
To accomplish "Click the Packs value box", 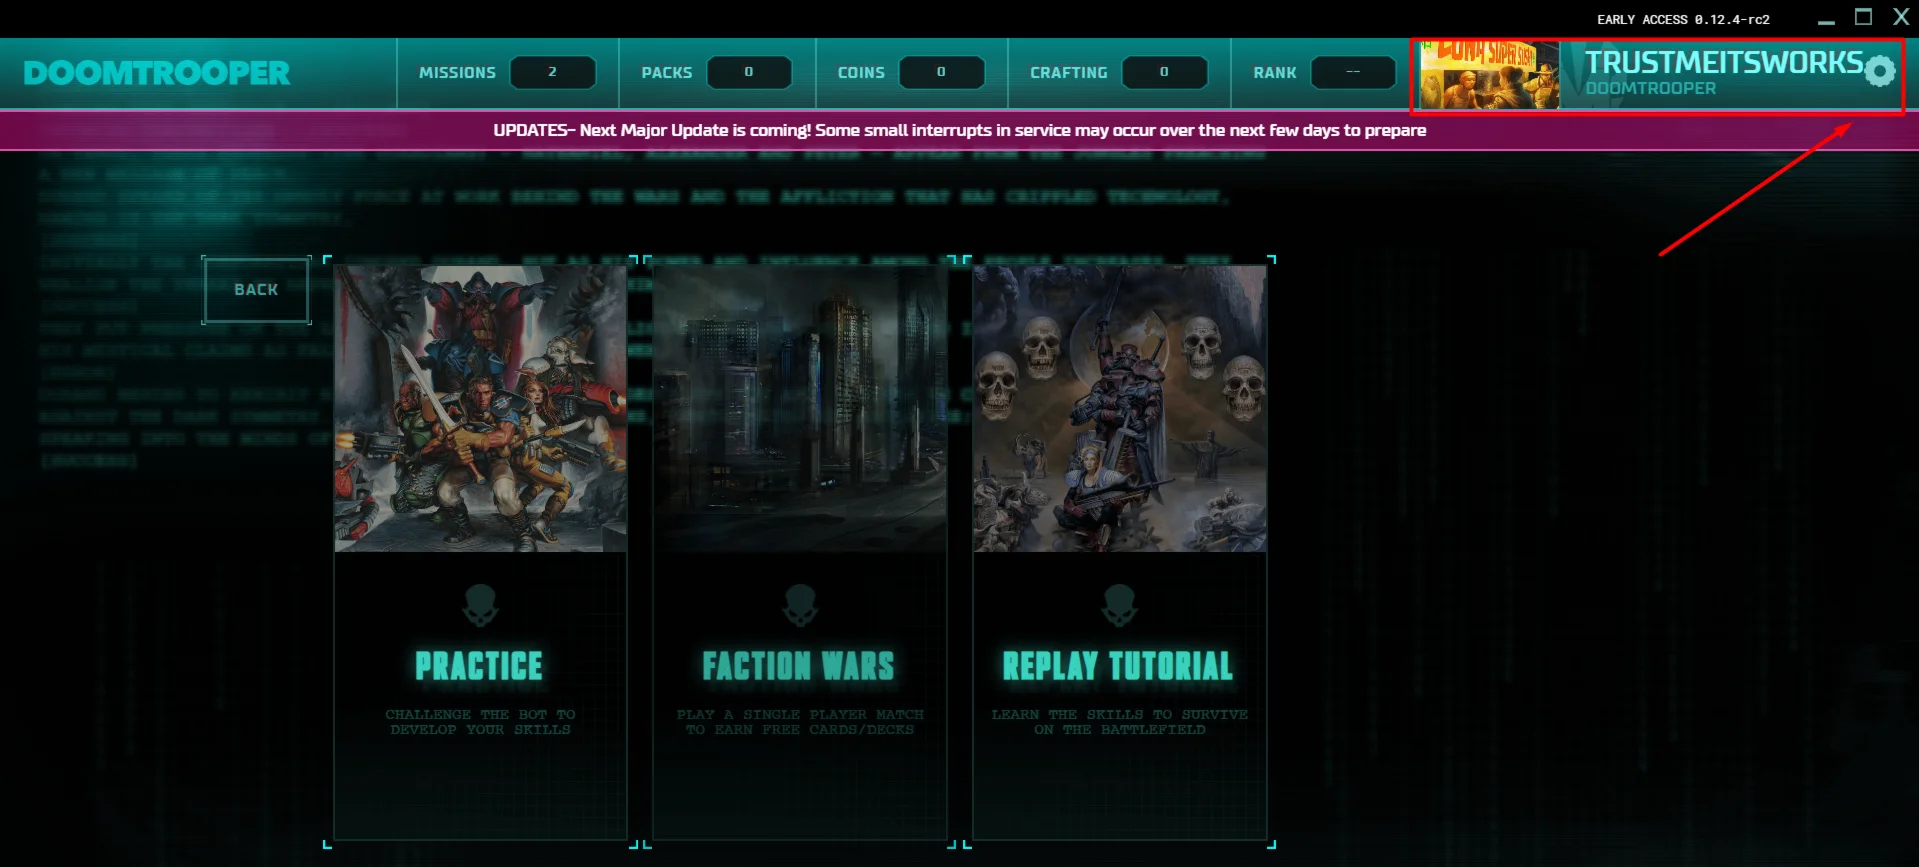I will click(x=749, y=72).
